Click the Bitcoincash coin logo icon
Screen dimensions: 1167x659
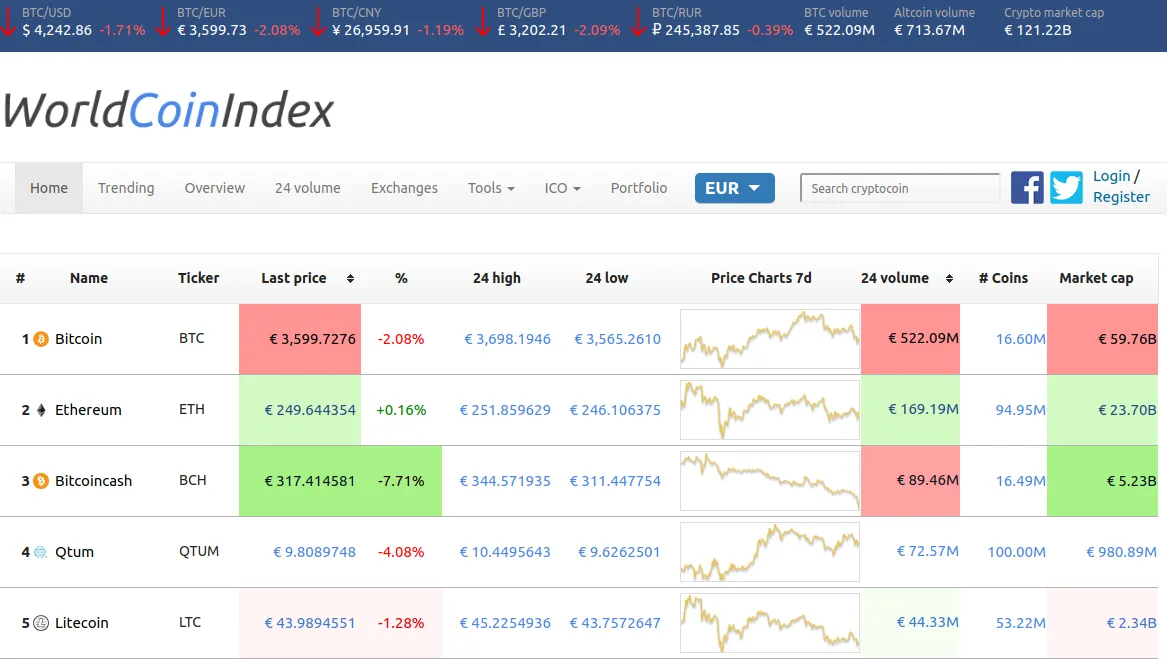click(x=41, y=481)
